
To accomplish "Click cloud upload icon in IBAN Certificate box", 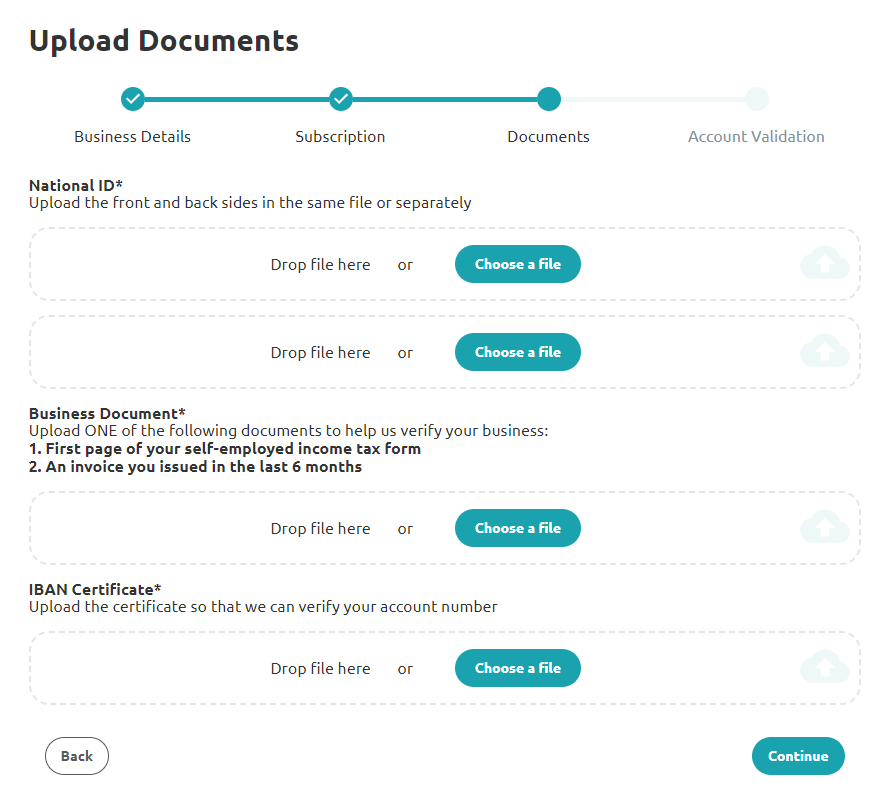I will pos(825,667).
